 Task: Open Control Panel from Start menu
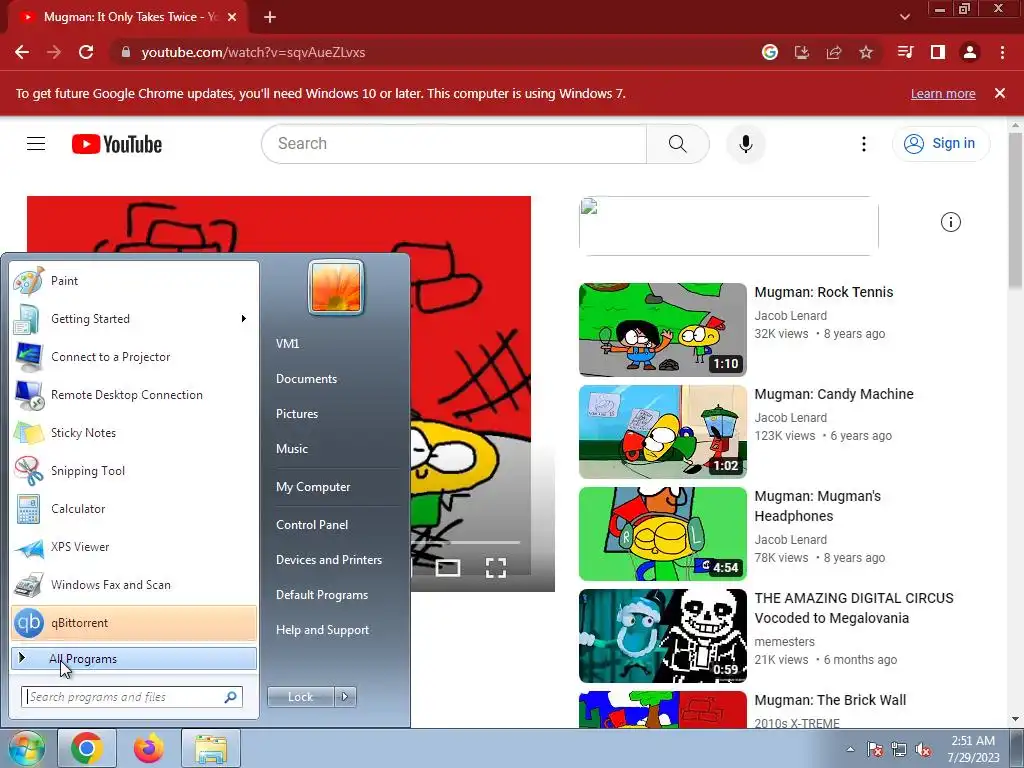312,525
